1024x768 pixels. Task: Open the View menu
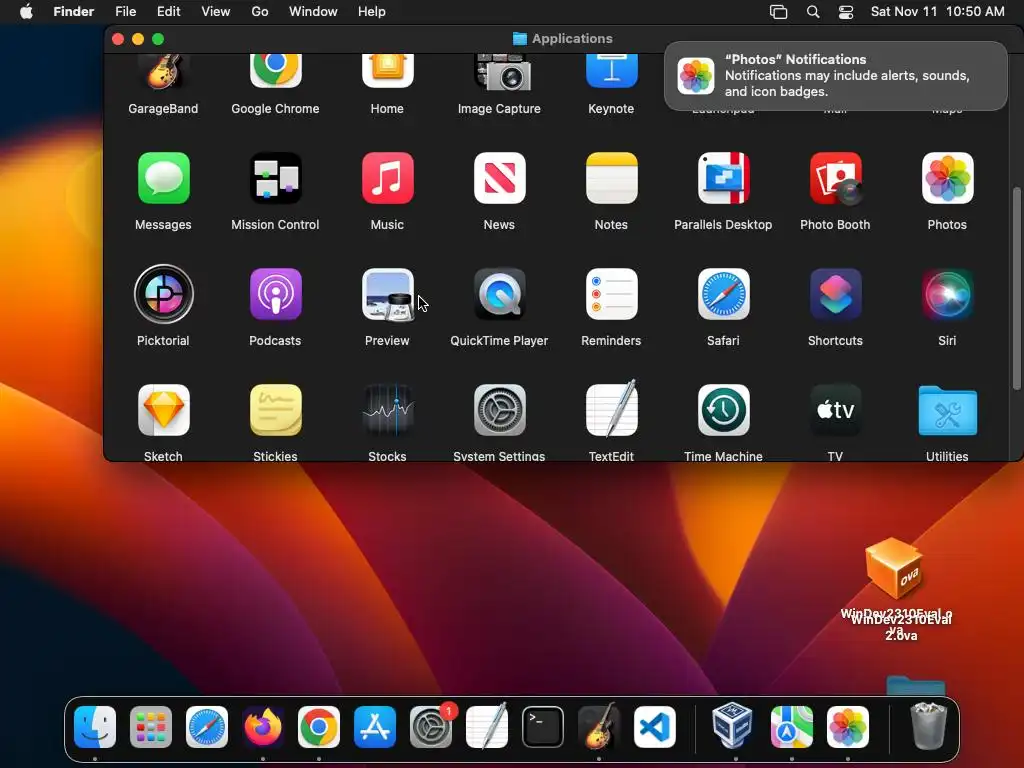(216, 12)
